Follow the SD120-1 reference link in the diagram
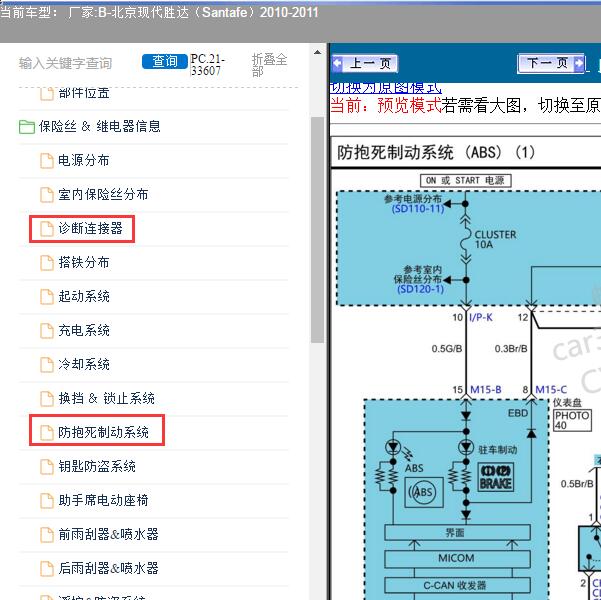 420,289
